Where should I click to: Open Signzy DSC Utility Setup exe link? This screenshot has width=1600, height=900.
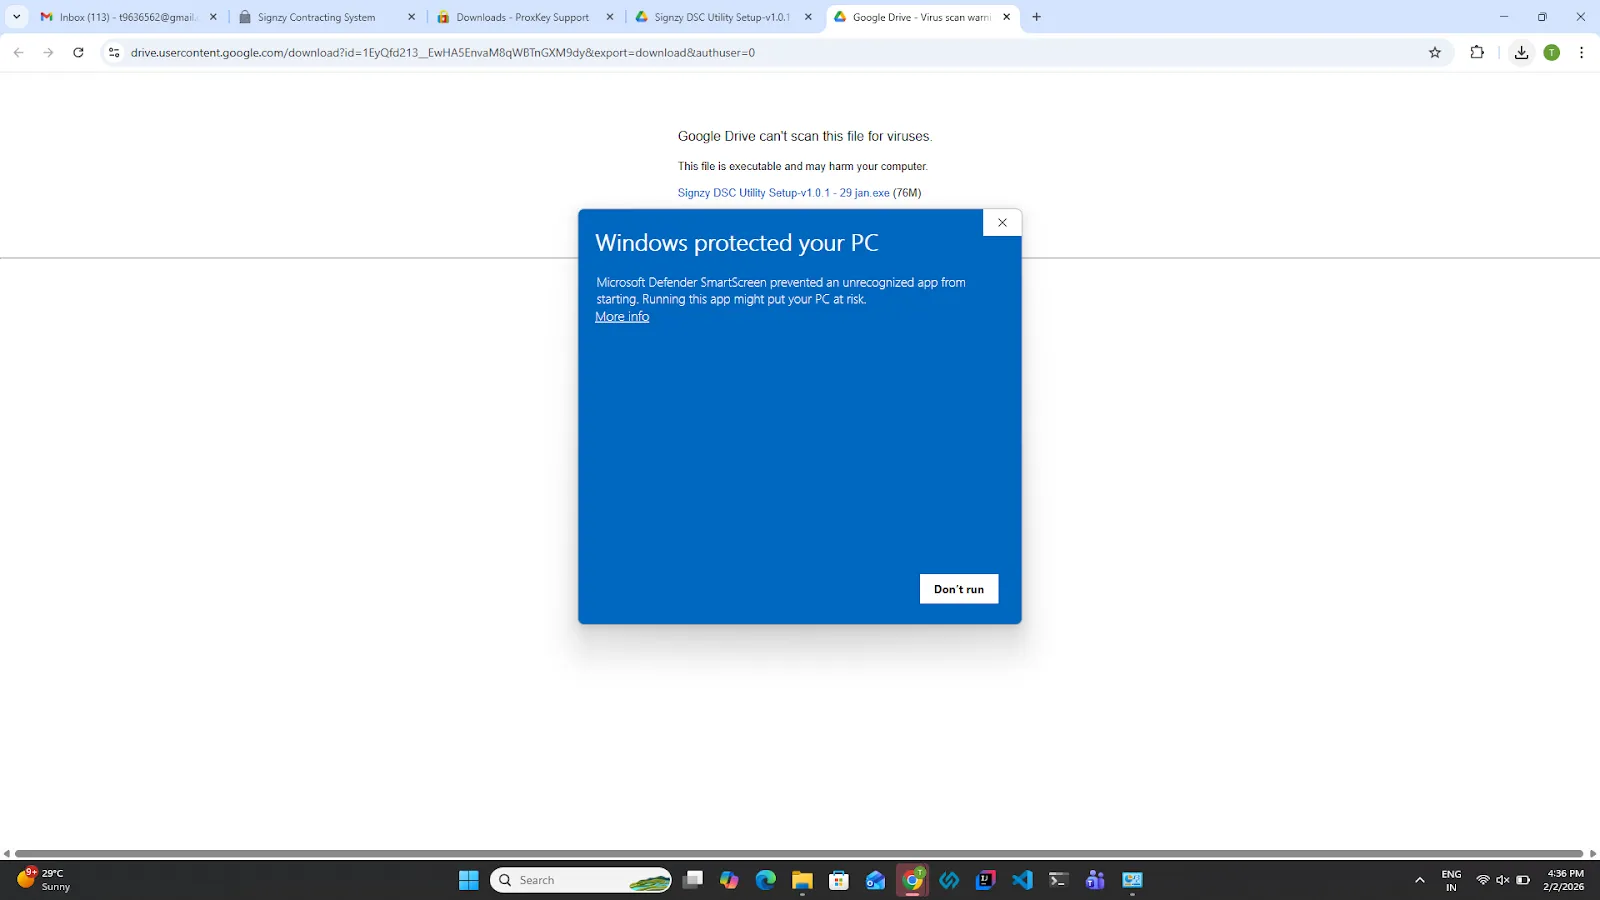pos(783,193)
